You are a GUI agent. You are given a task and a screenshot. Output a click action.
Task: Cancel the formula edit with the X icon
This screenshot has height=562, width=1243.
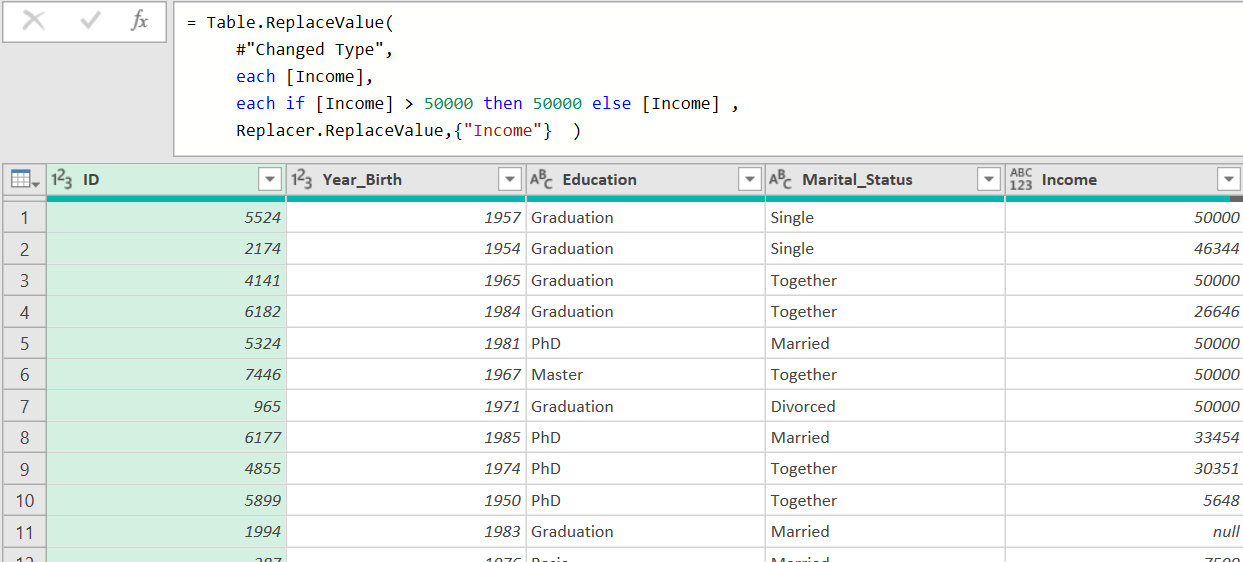(x=33, y=21)
